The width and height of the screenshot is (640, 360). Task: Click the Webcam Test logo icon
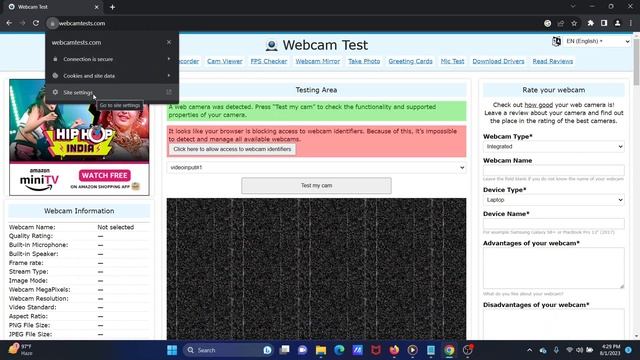[x=271, y=45]
